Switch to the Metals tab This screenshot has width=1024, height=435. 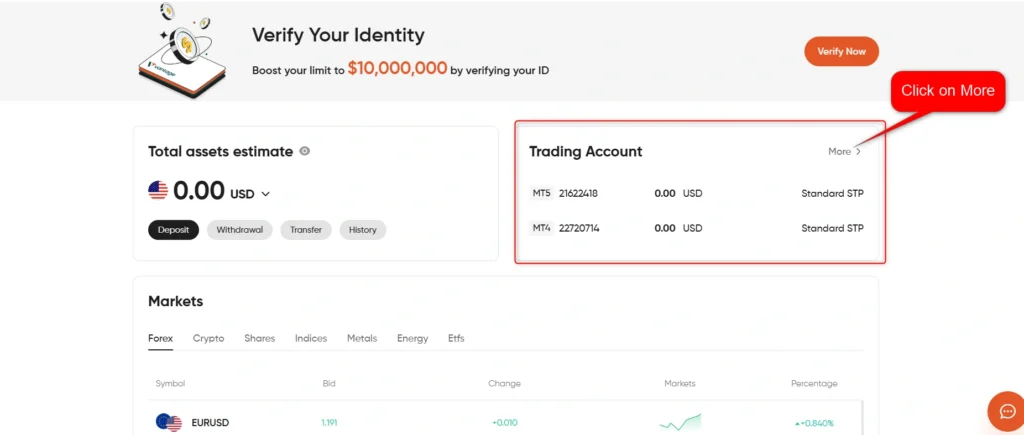pos(362,338)
